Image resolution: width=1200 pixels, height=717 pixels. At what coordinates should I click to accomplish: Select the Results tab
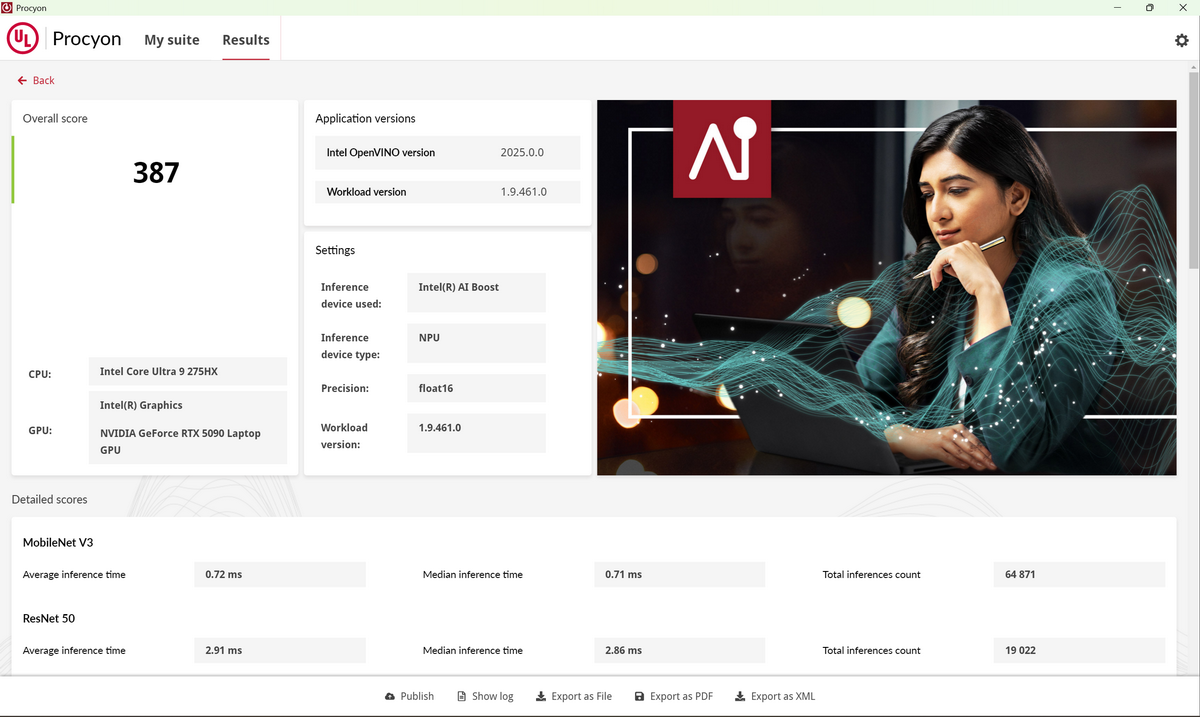246,40
